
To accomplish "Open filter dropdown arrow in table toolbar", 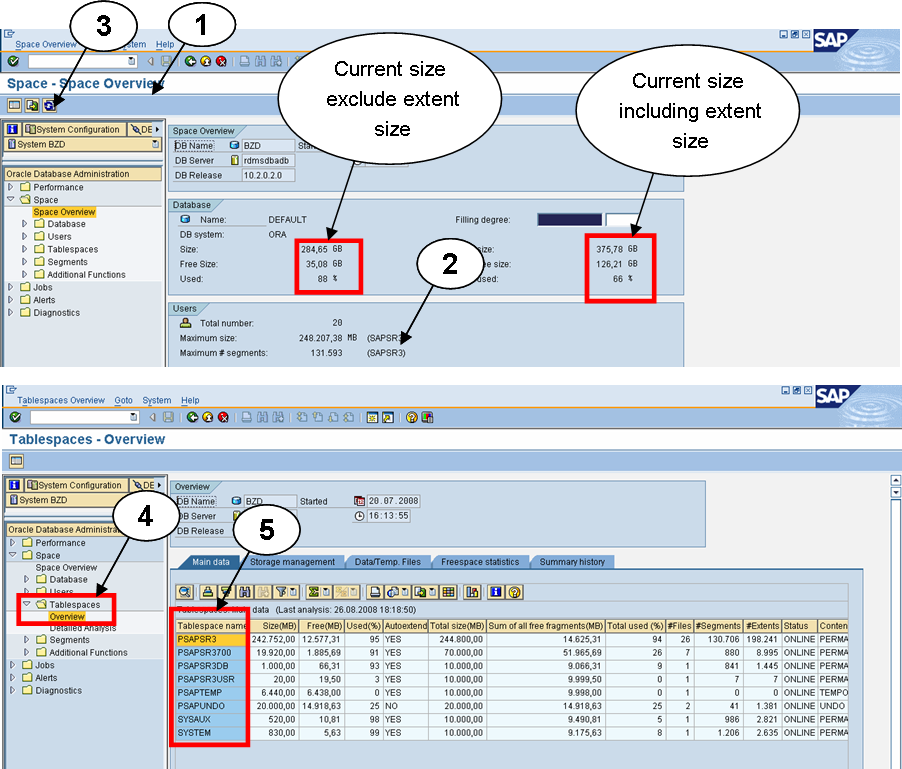I will point(293,592).
